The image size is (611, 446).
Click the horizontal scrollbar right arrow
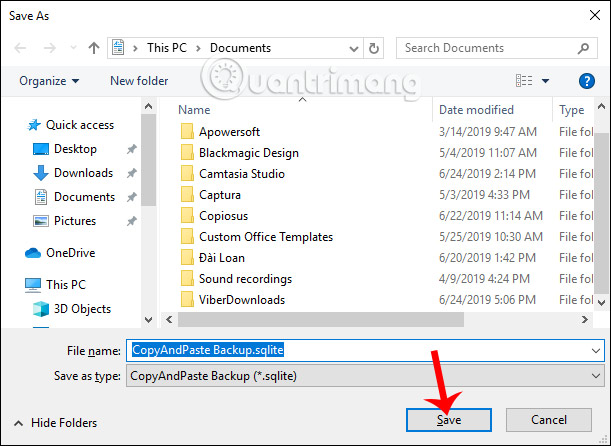[x=585, y=320]
